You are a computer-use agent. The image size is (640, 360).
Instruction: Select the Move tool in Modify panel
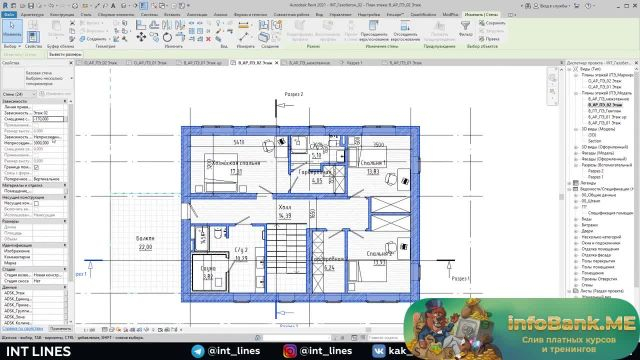tap(141, 38)
